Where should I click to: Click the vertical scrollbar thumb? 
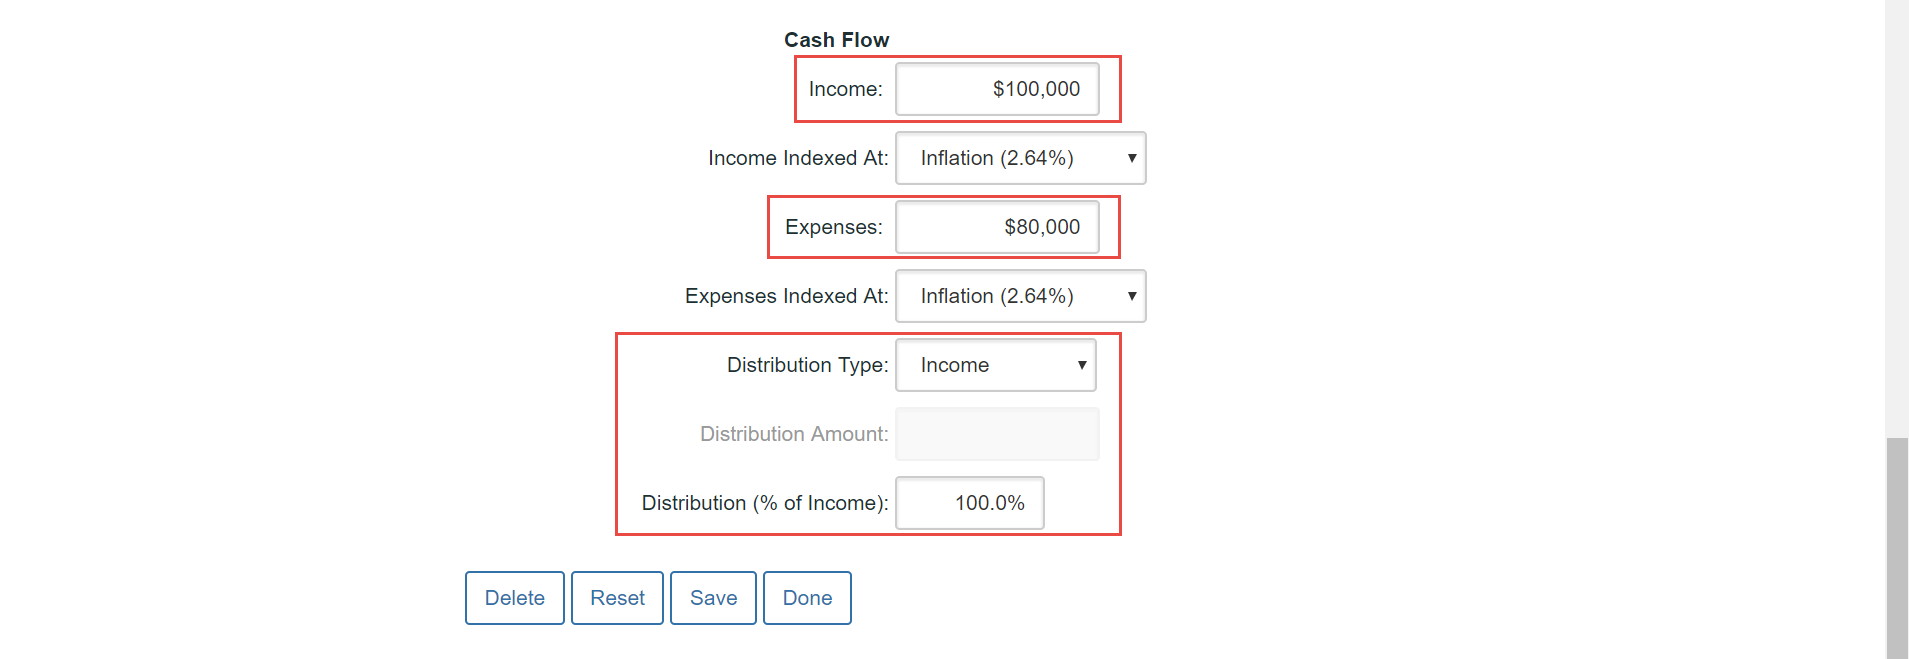1897,548
